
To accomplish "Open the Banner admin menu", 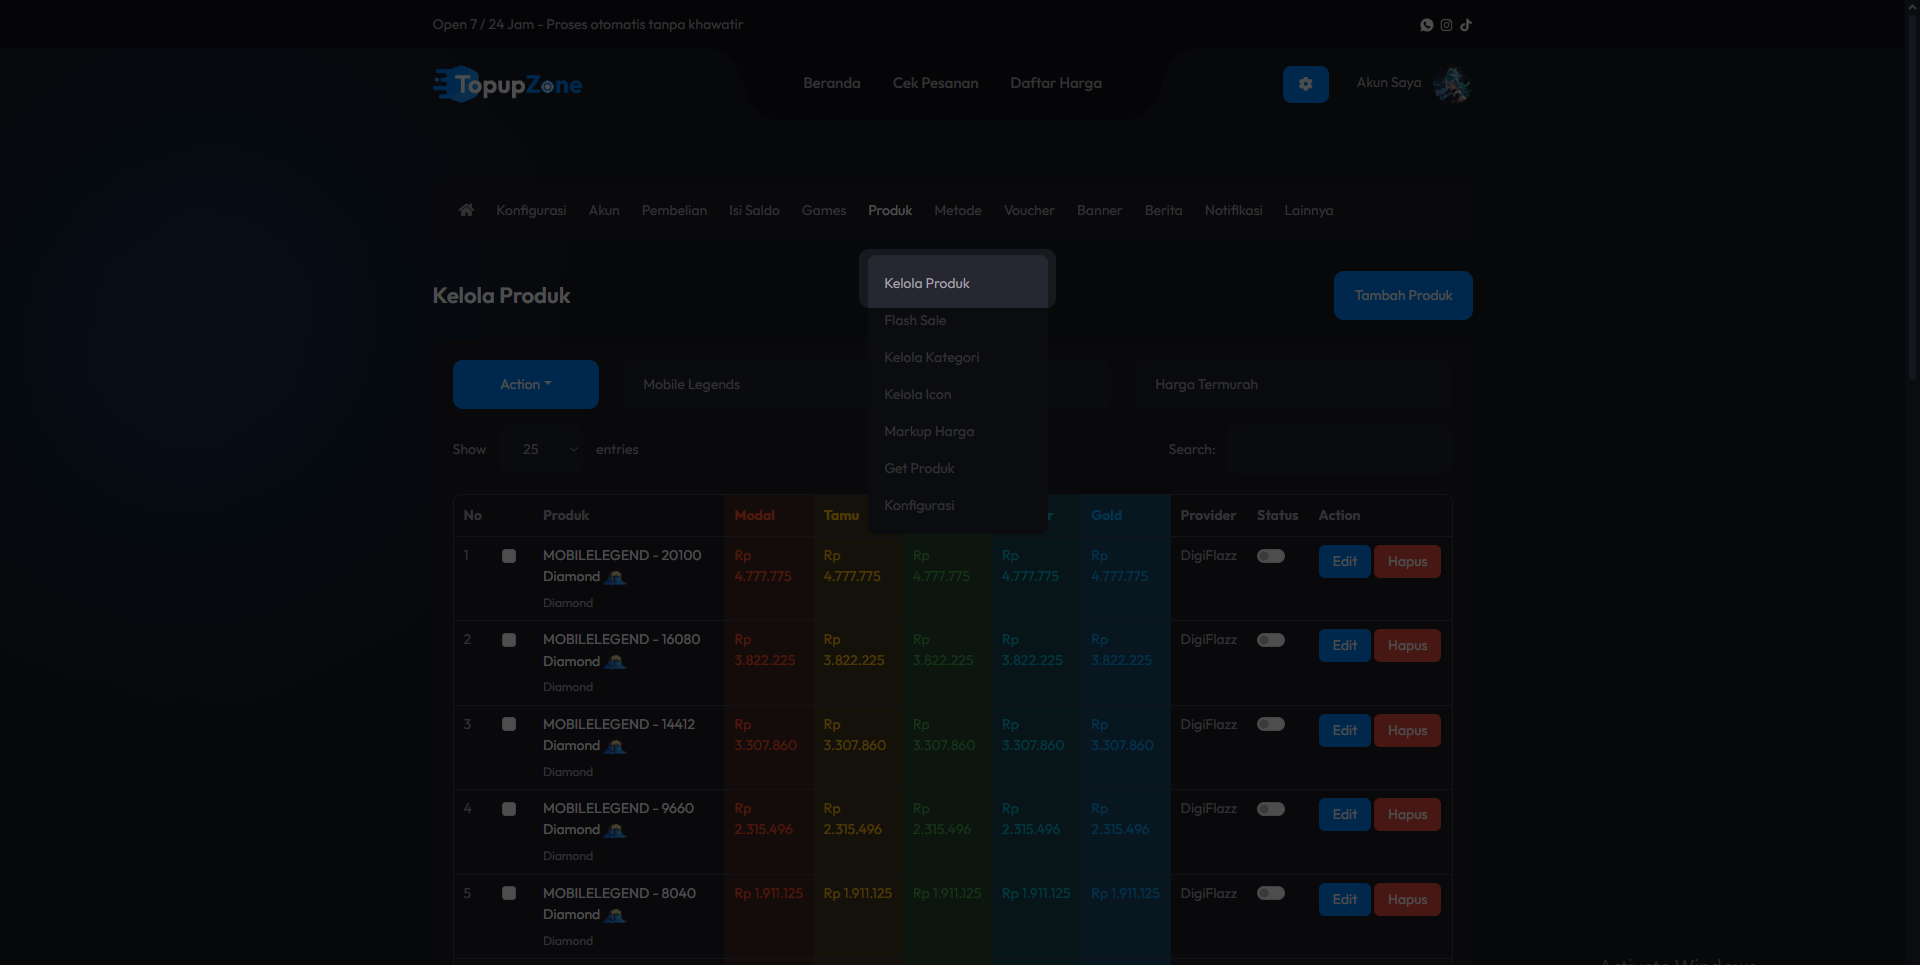I will [1099, 210].
